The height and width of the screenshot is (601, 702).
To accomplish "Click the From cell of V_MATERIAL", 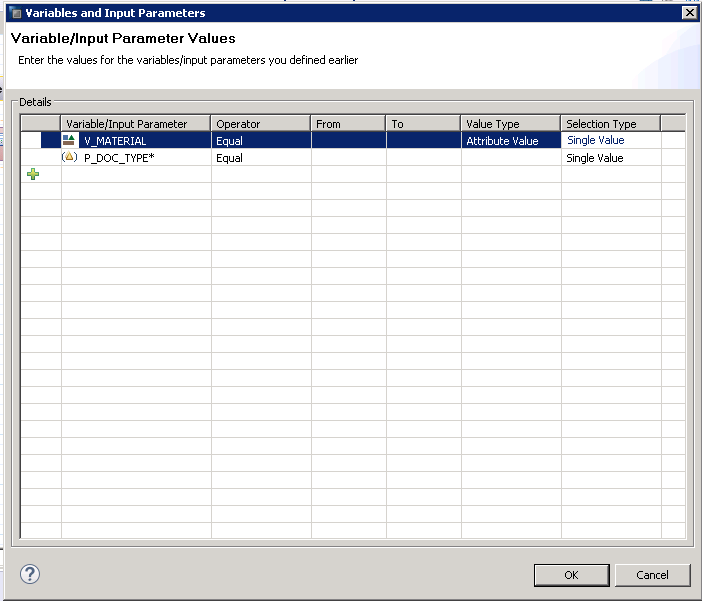I will 349,141.
